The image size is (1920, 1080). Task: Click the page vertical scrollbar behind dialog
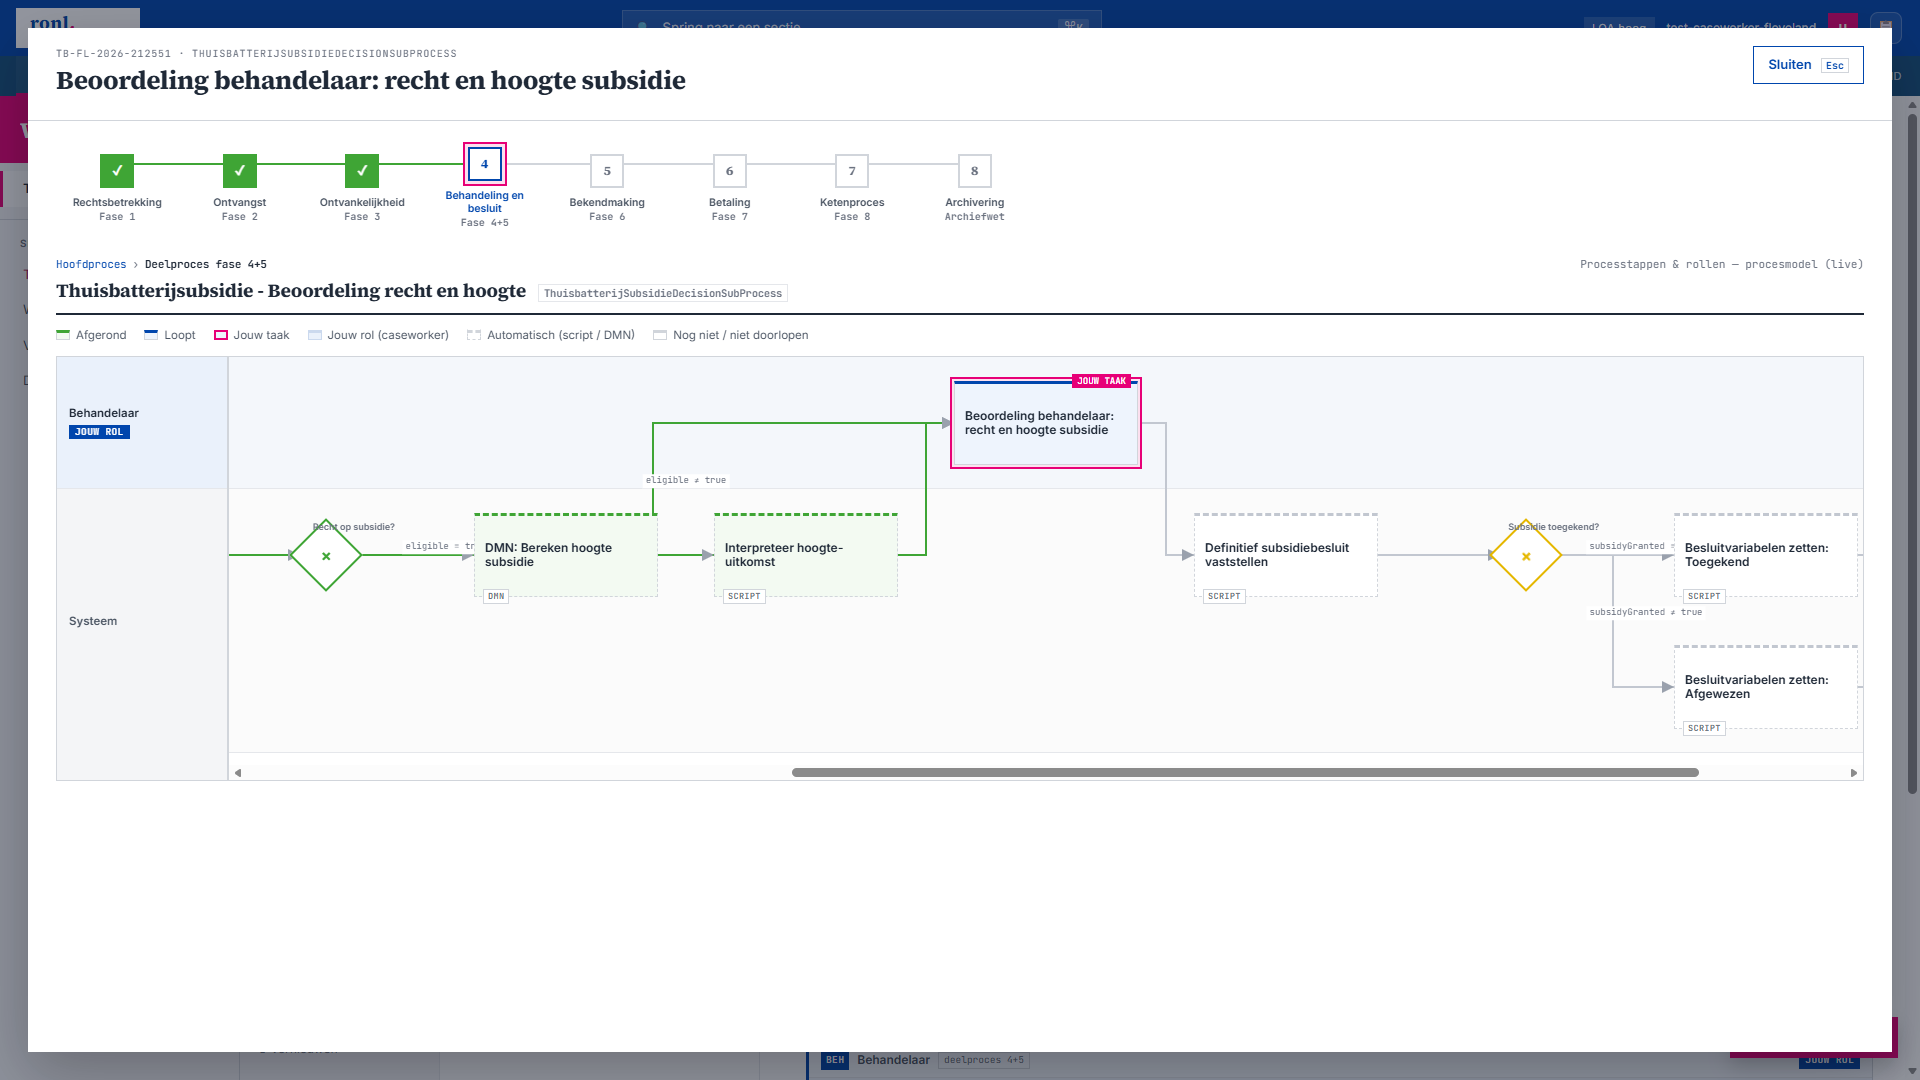(1912, 453)
